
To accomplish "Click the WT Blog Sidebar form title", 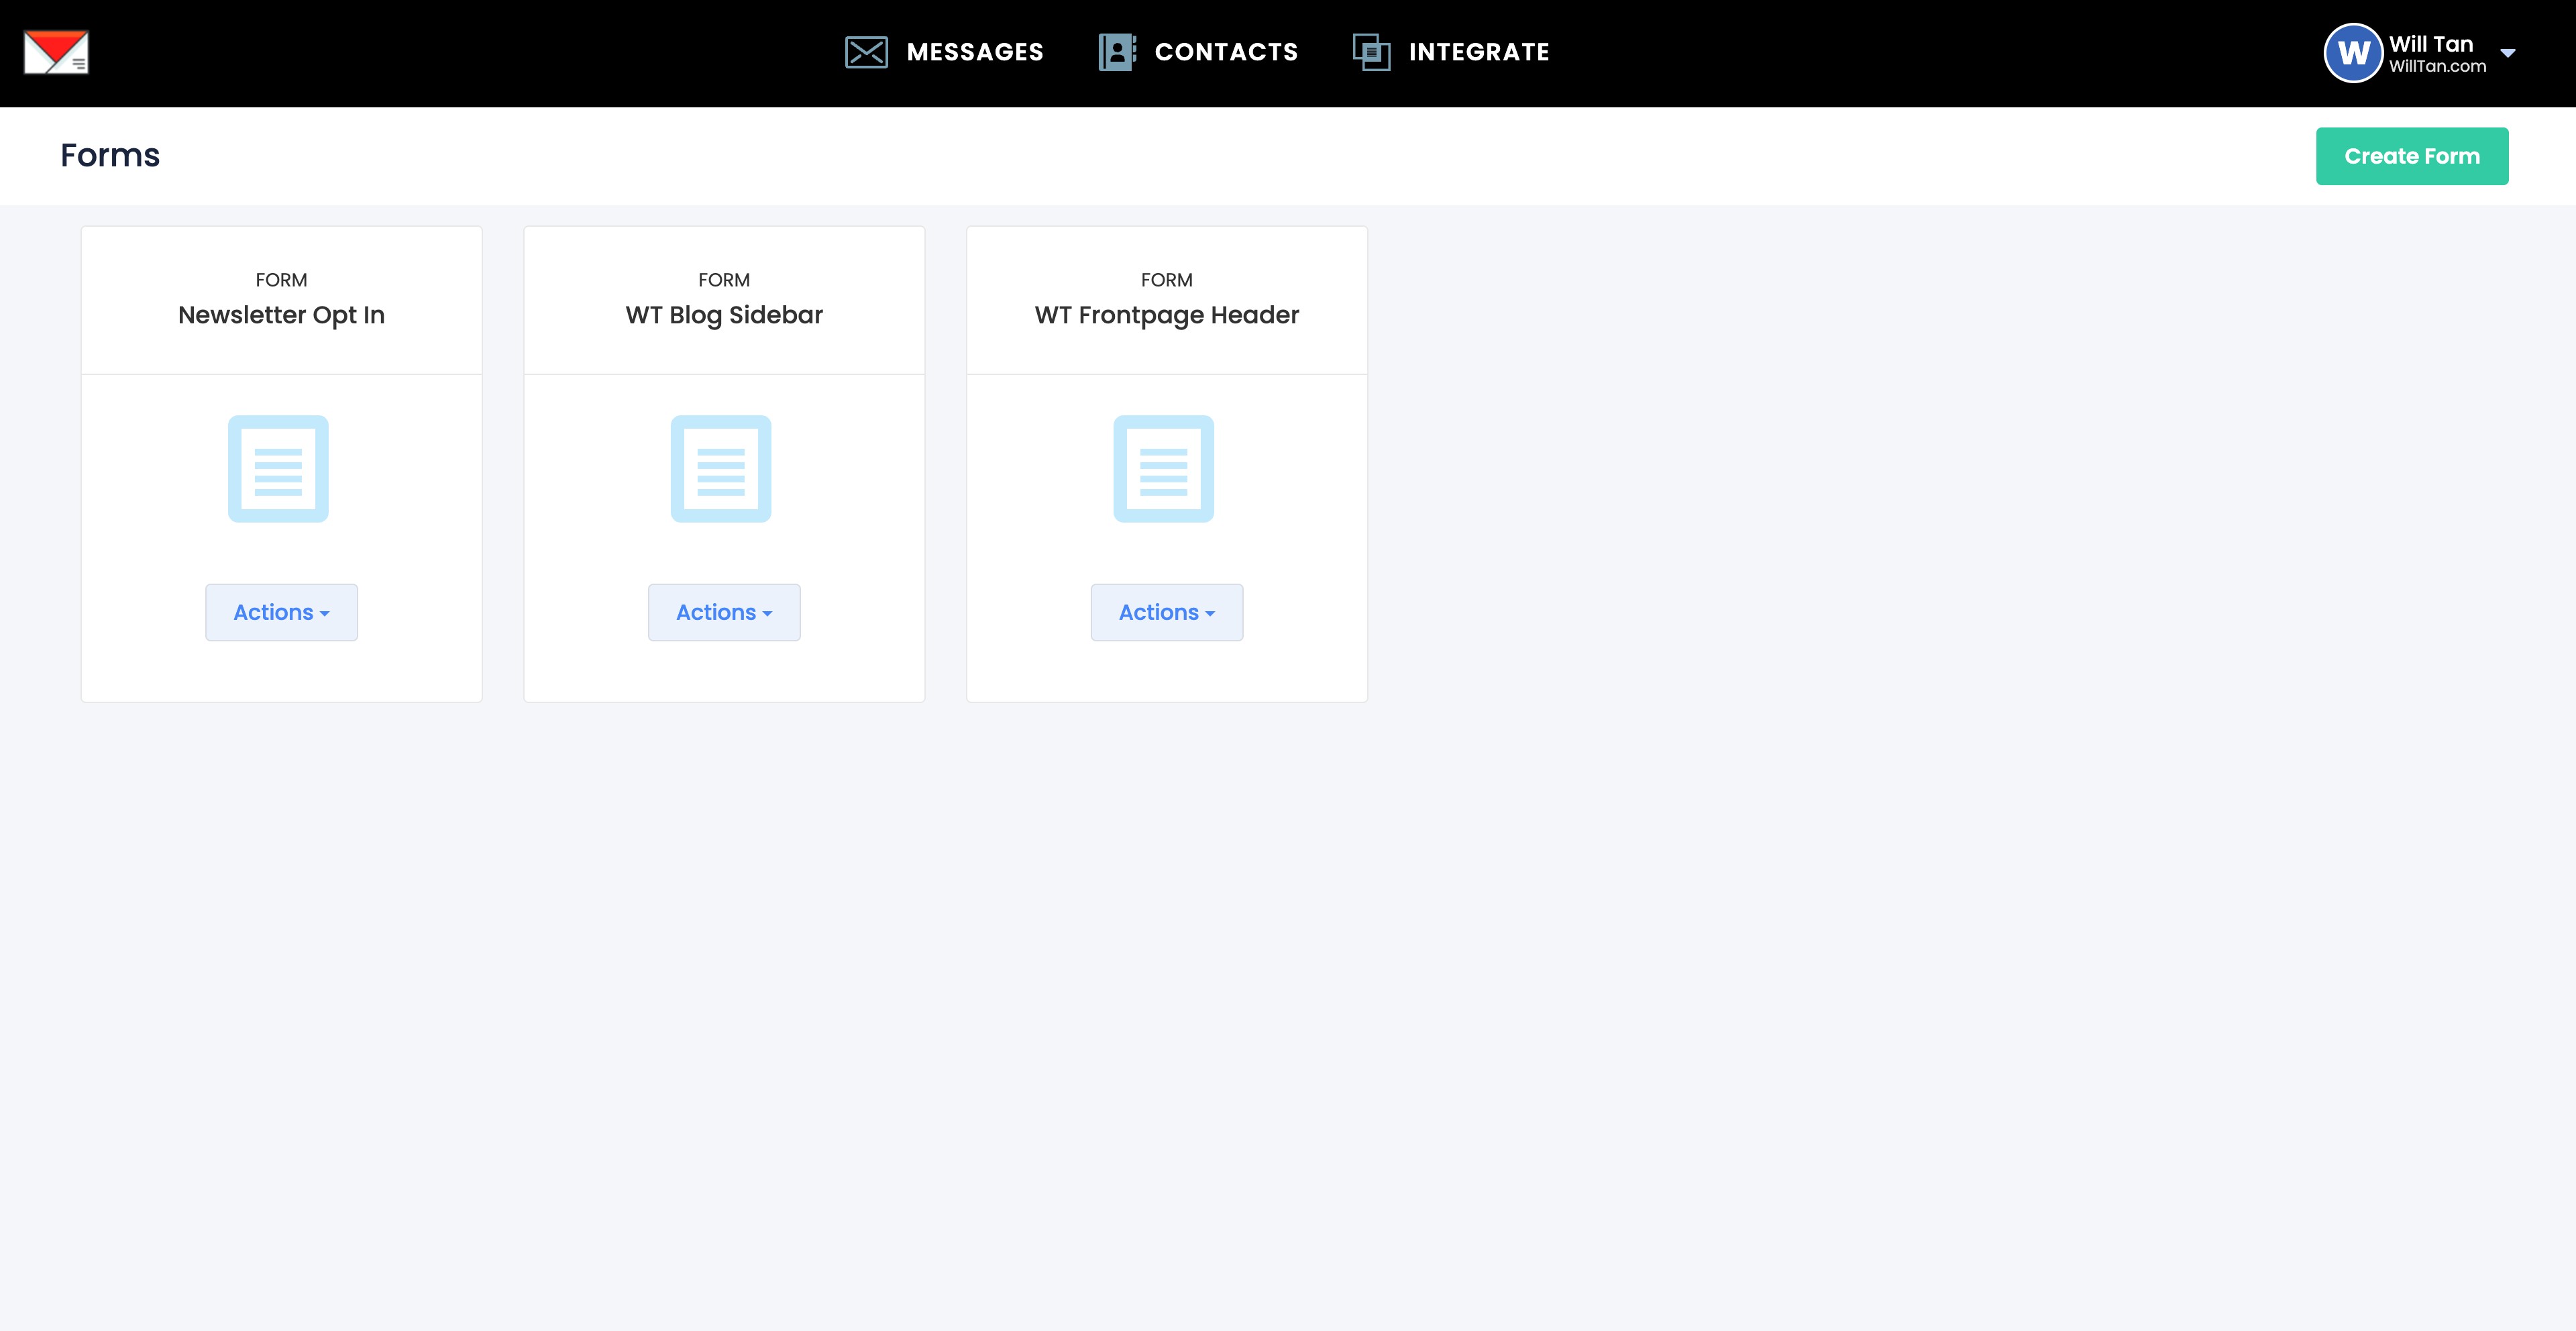I will tap(724, 315).
